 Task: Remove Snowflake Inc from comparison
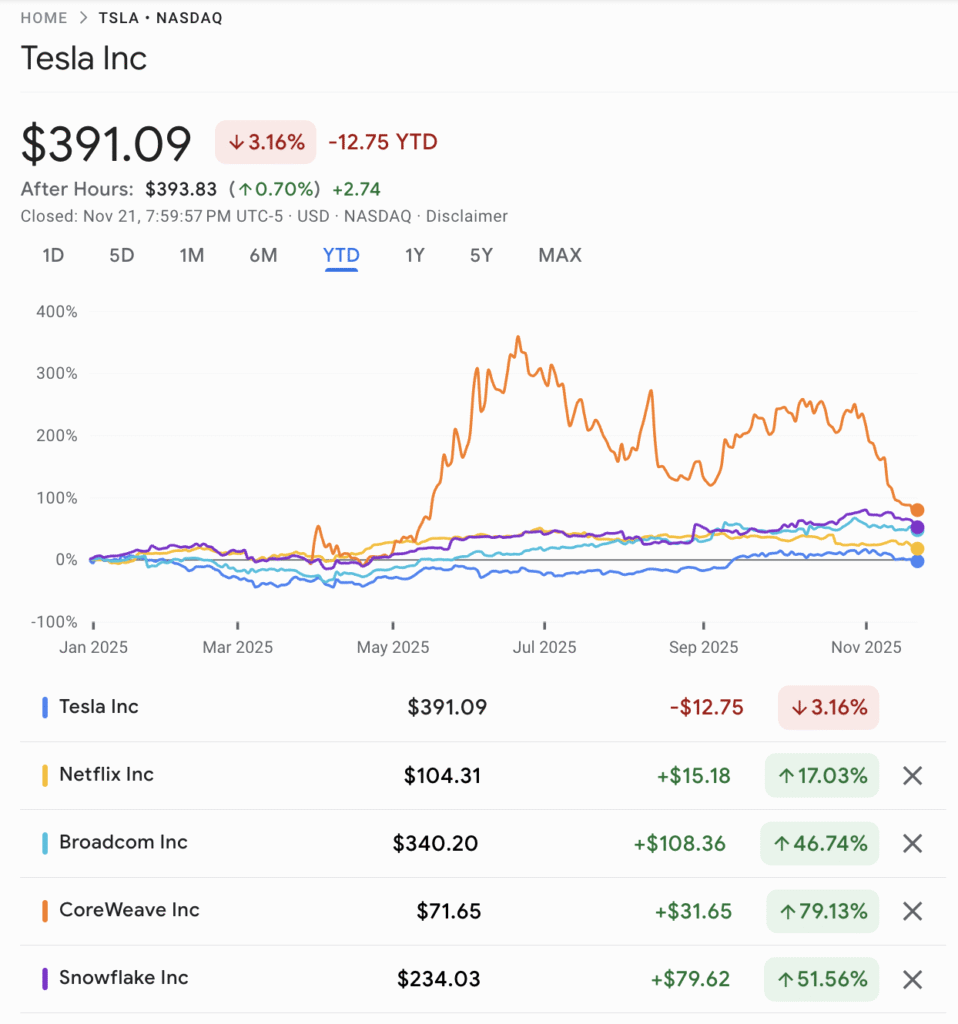click(x=912, y=979)
